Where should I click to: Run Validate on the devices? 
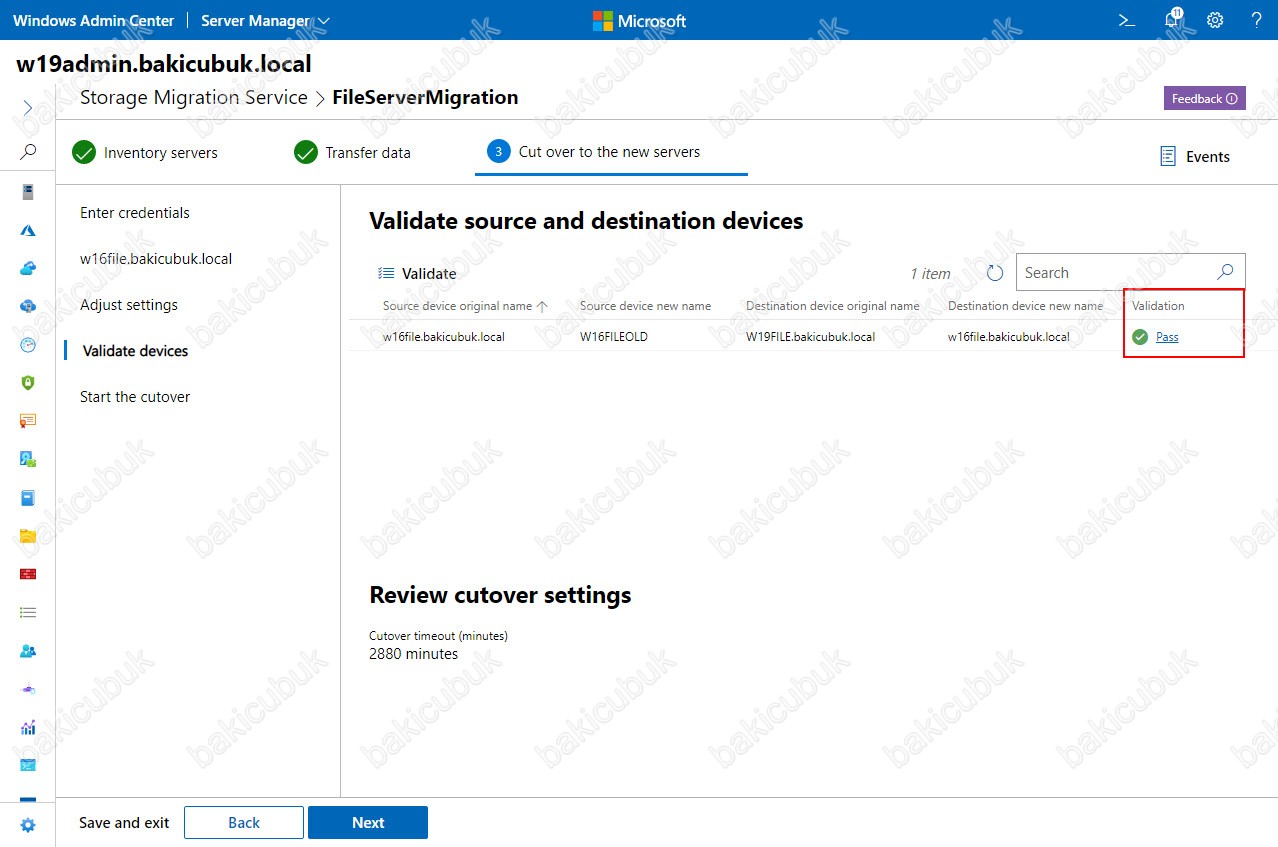[417, 273]
